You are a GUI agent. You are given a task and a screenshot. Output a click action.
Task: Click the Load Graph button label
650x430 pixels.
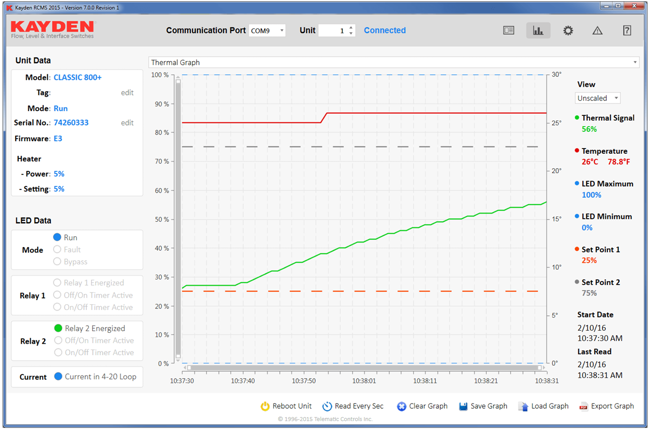coord(550,406)
